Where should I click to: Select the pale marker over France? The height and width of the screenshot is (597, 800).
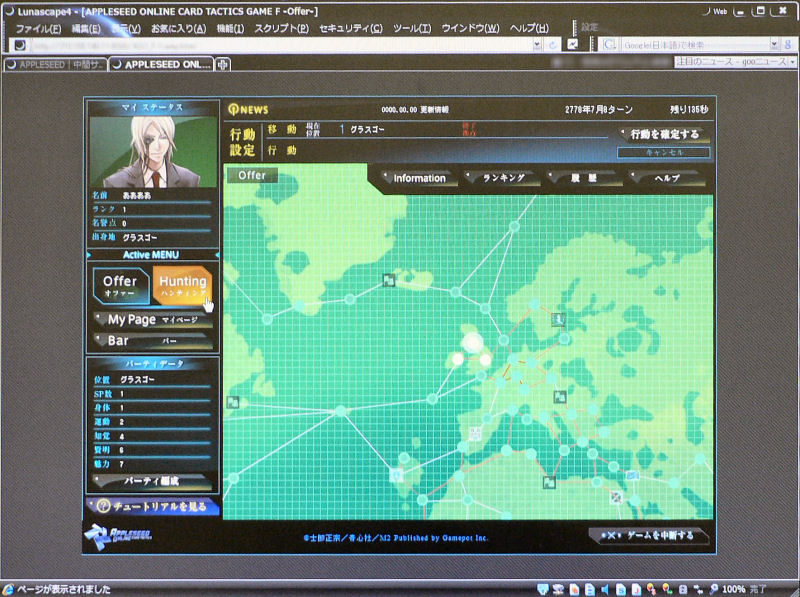[x=475, y=434]
